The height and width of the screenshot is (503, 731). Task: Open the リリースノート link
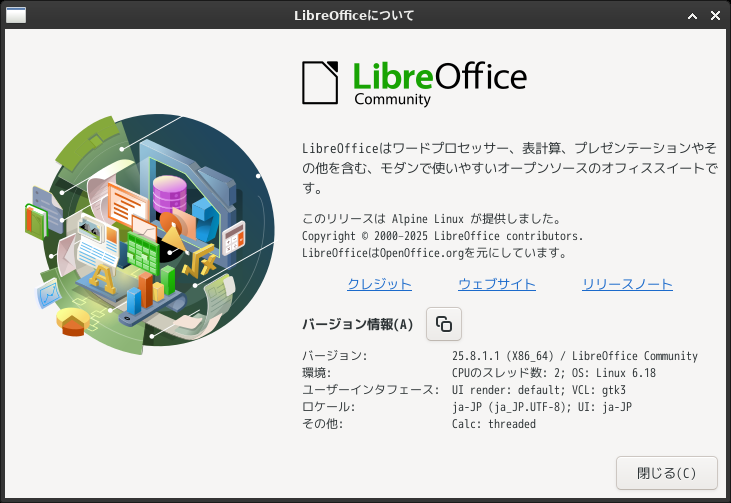(x=627, y=284)
